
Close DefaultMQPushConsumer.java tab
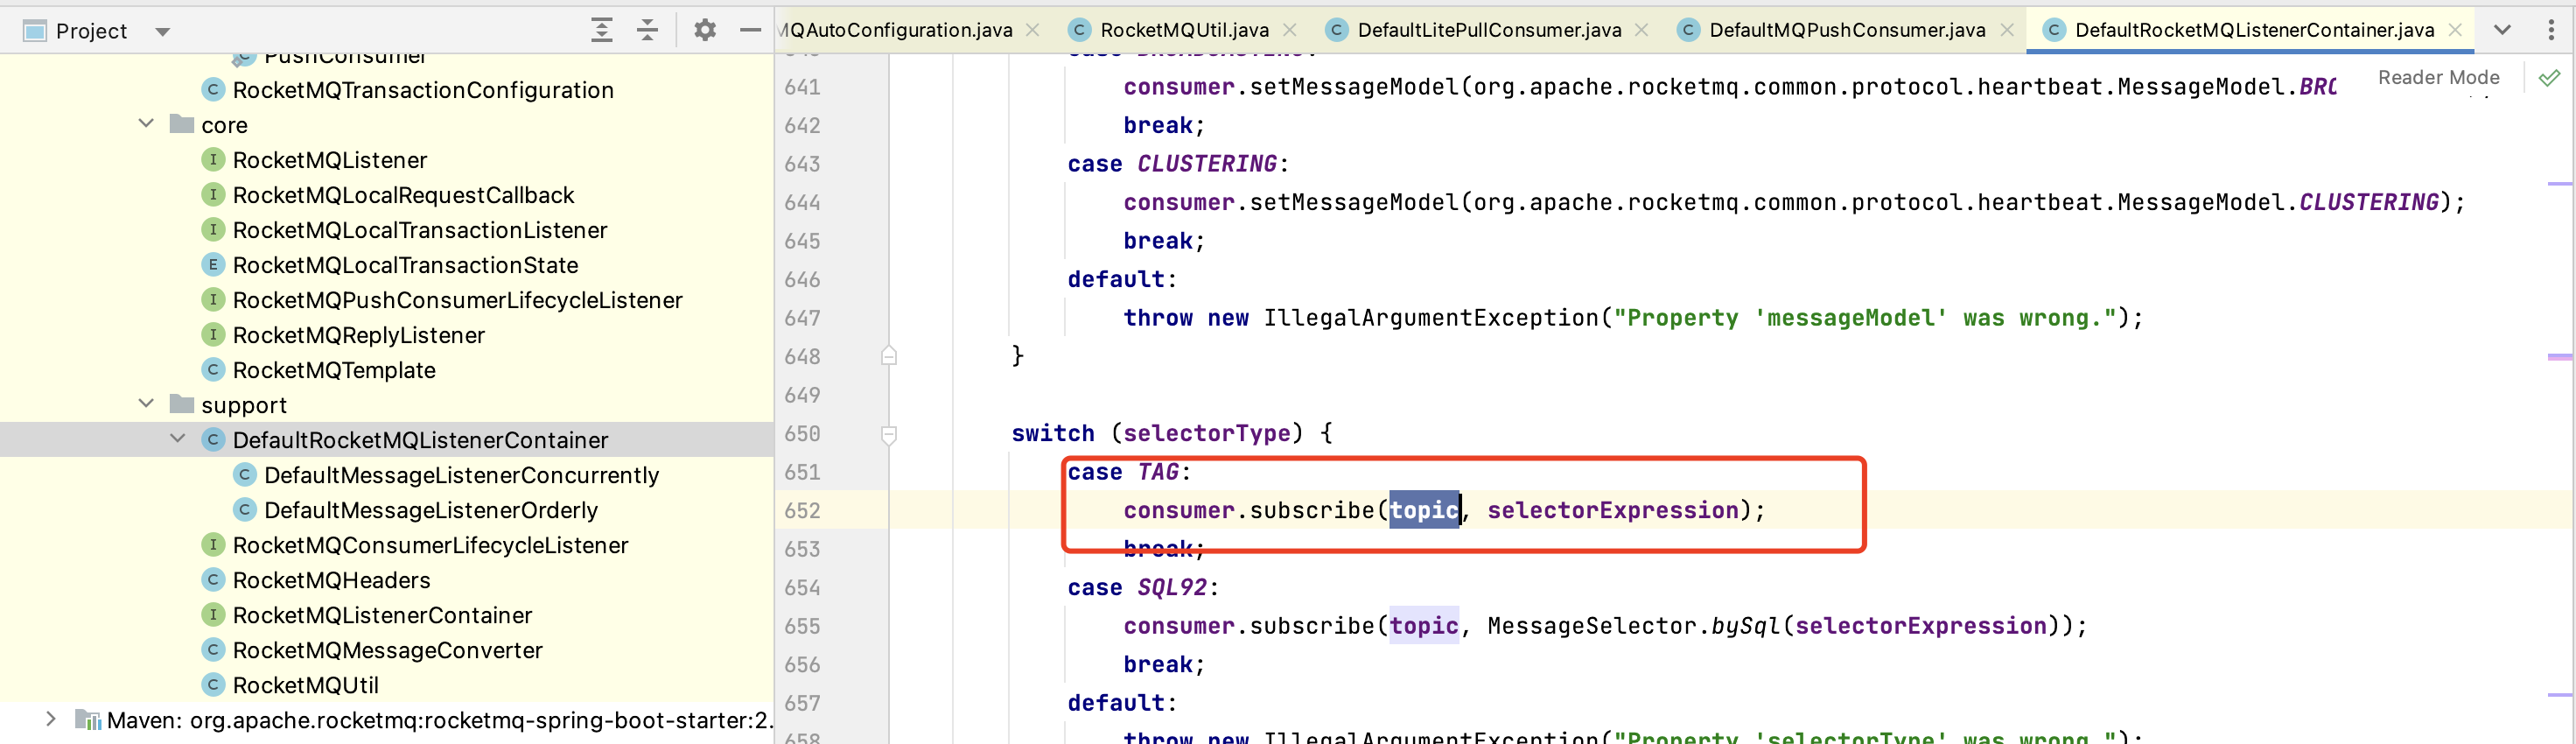pyautogui.click(x=2006, y=30)
